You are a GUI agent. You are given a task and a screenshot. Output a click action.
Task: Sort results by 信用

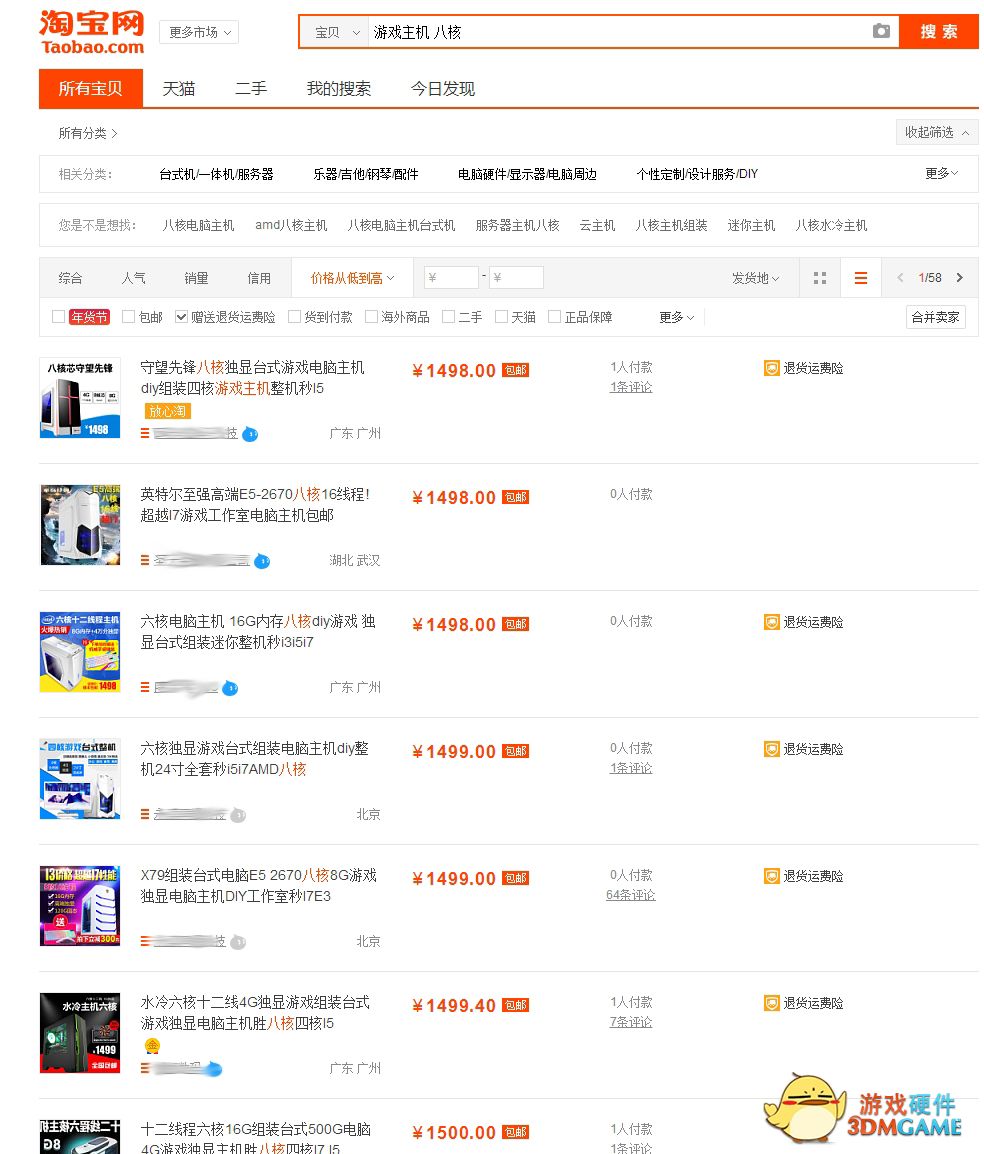(259, 278)
